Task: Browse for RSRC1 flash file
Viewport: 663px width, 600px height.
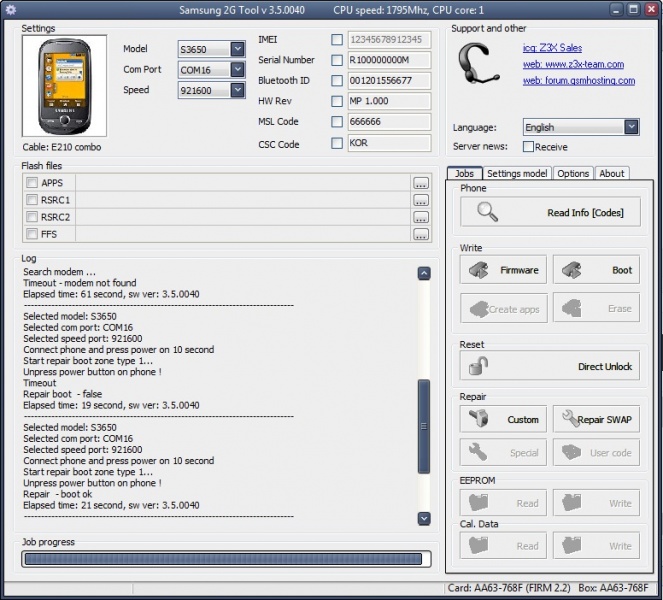Action: (420, 200)
